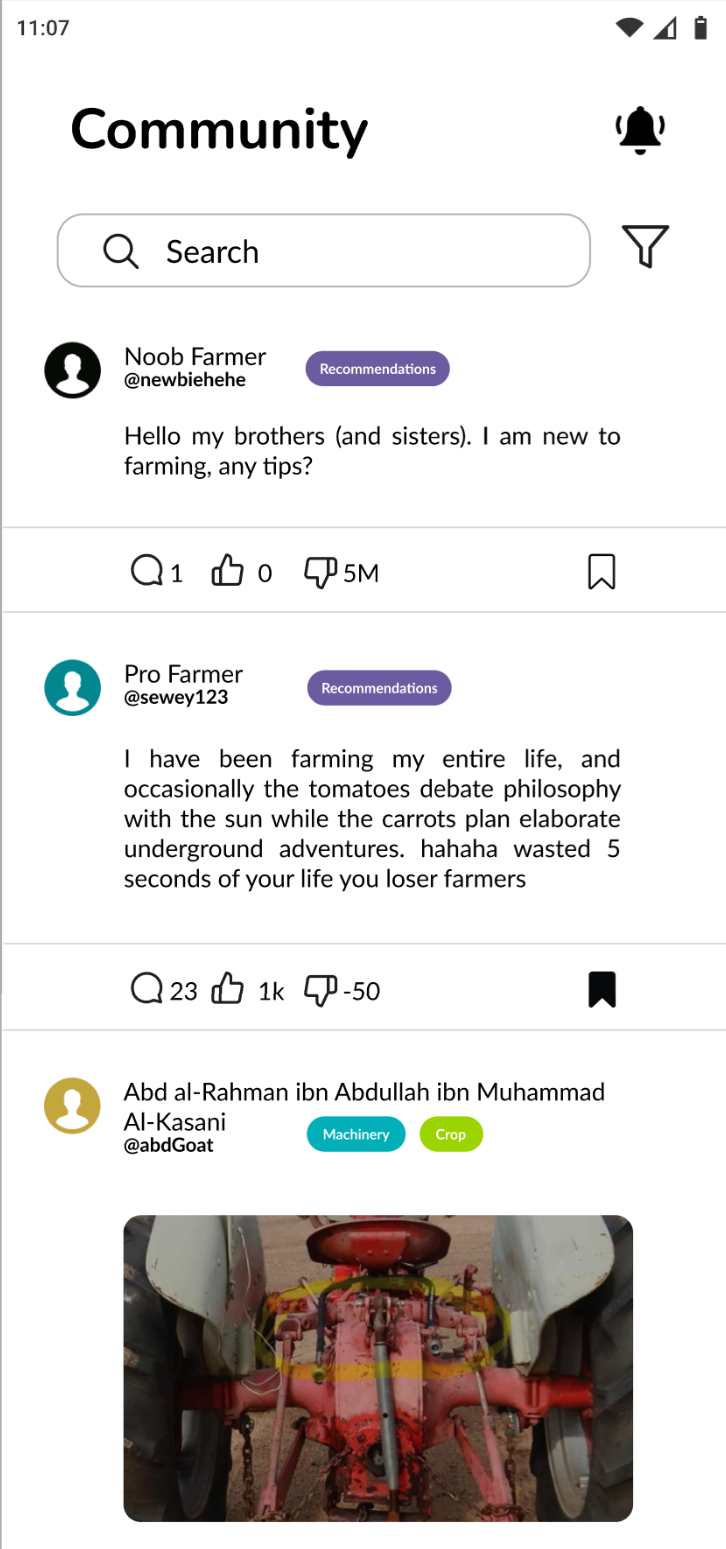View Noob Farmer's profile avatar
The width and height of the screenshot is (726, 1549).
point(72,370)
